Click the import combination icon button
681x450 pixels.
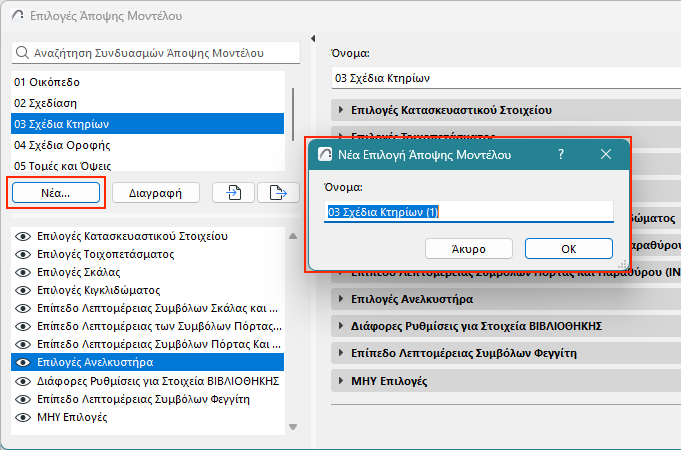(x=233, y=192)
